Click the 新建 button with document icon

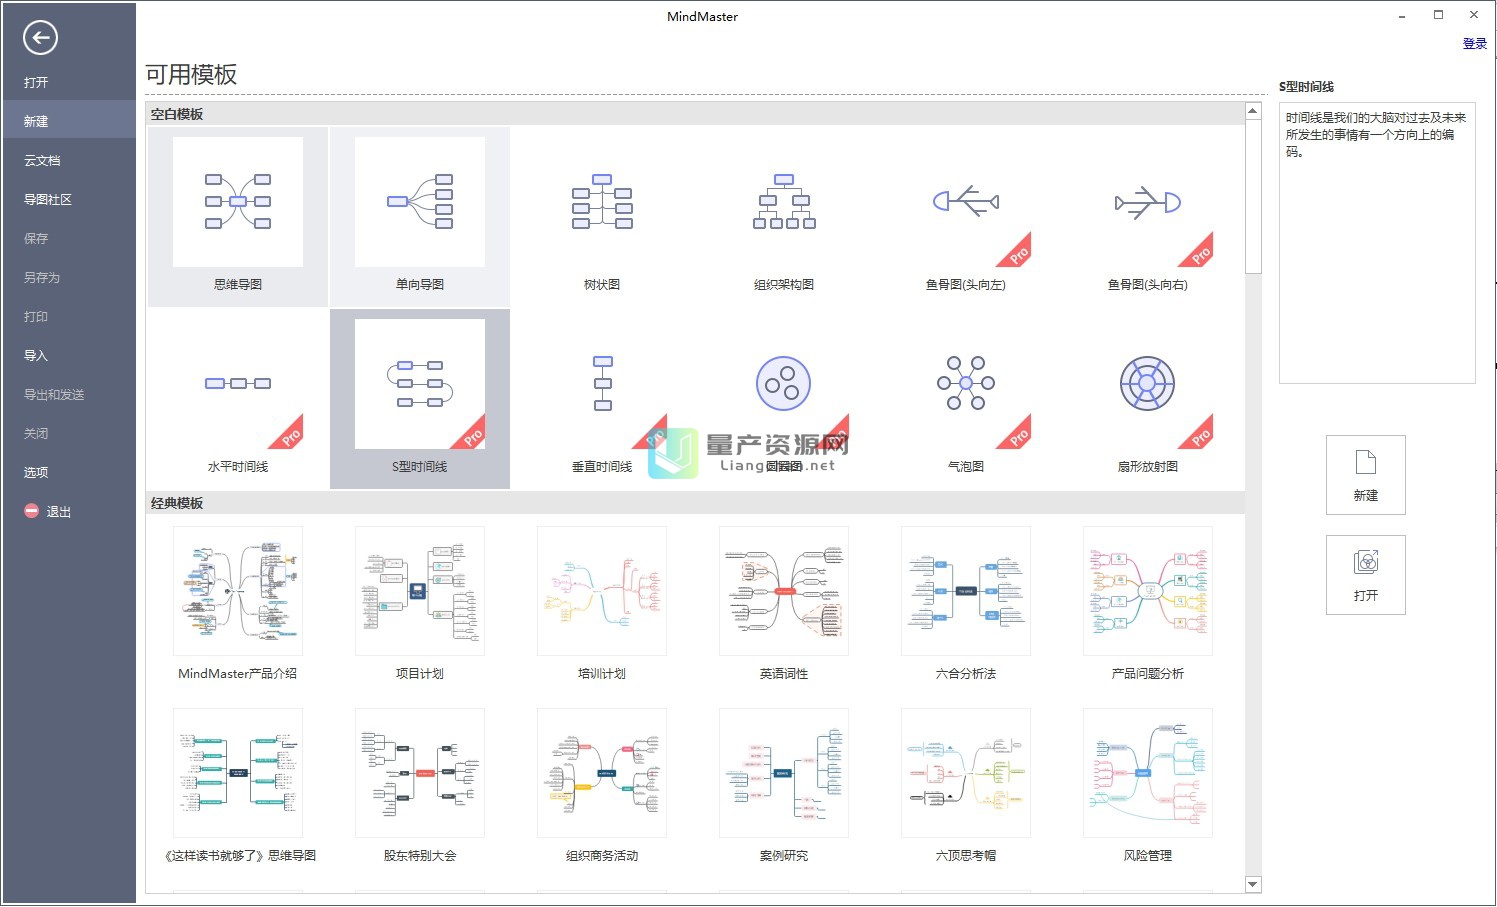pyautogui.click(x=1365, y=475)
